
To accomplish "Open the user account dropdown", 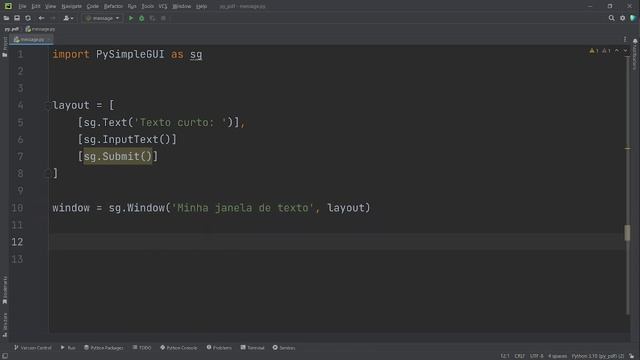I will point(68,18).
